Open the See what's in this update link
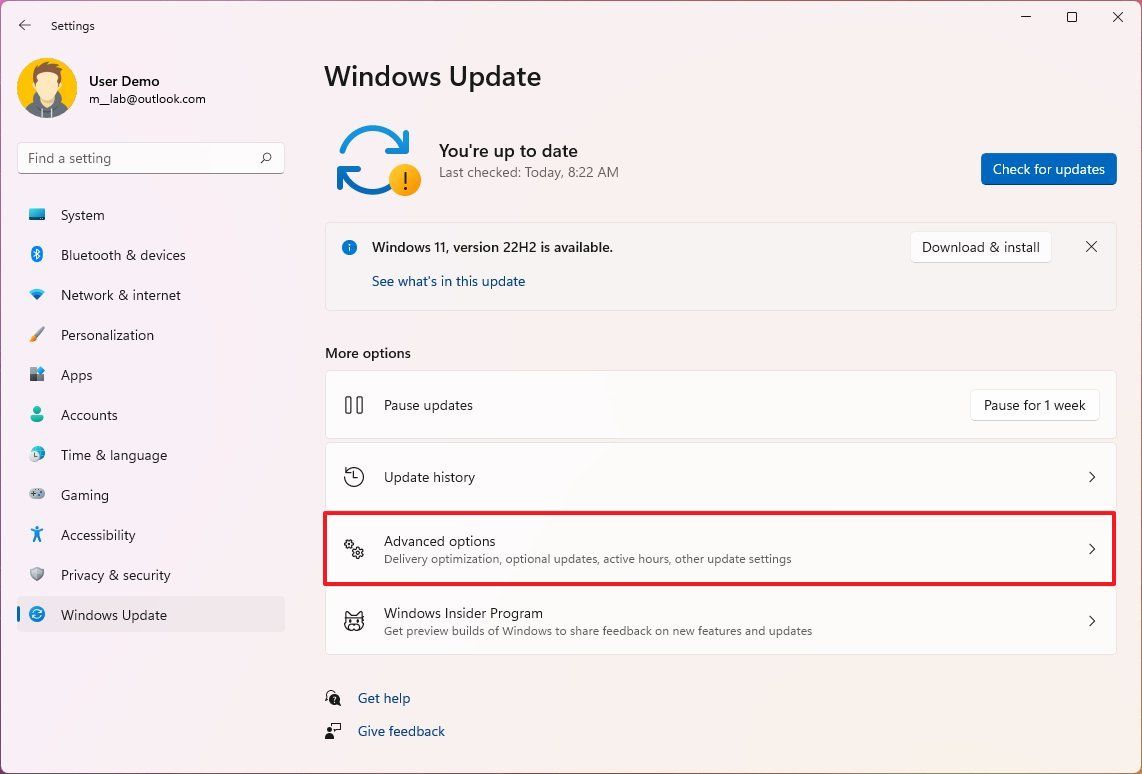 click(x=448, y=281)
